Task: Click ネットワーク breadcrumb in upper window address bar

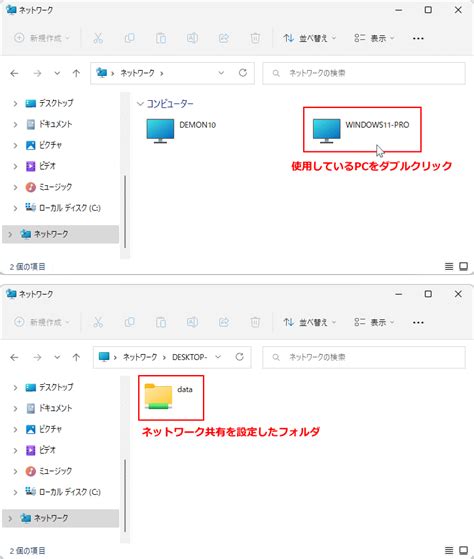Action: click(137, 73)
